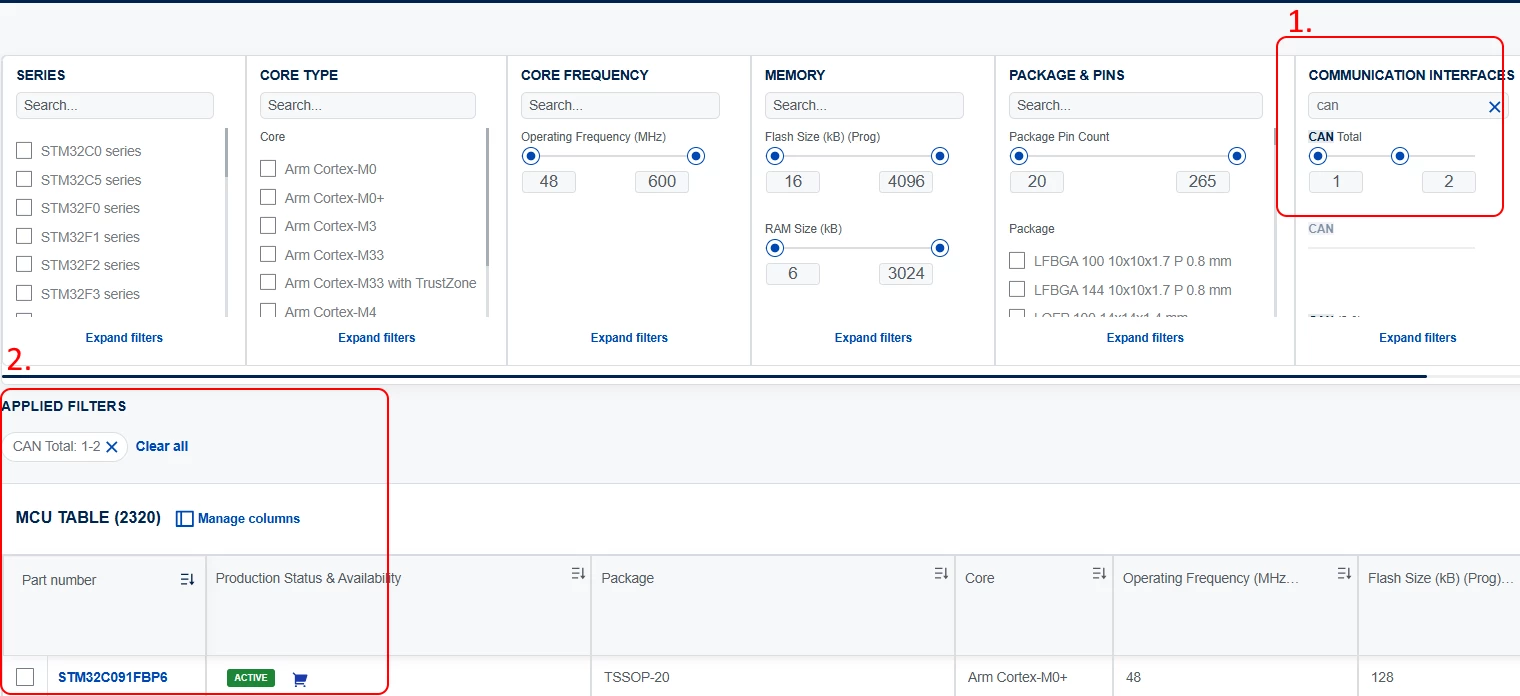Click the CAN Total maximum box 2
This screenshot has width=1520, height=696.
[1449, 182]
